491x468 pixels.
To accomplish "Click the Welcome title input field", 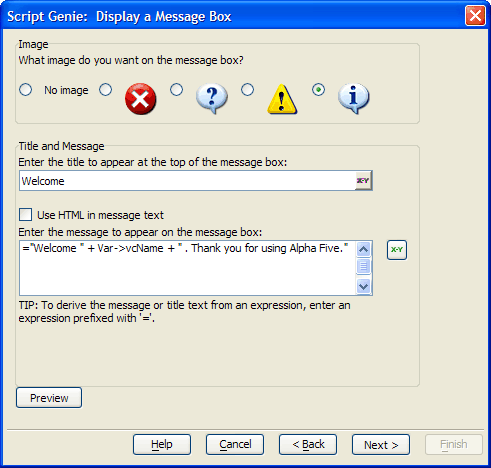I will [187, 181].
